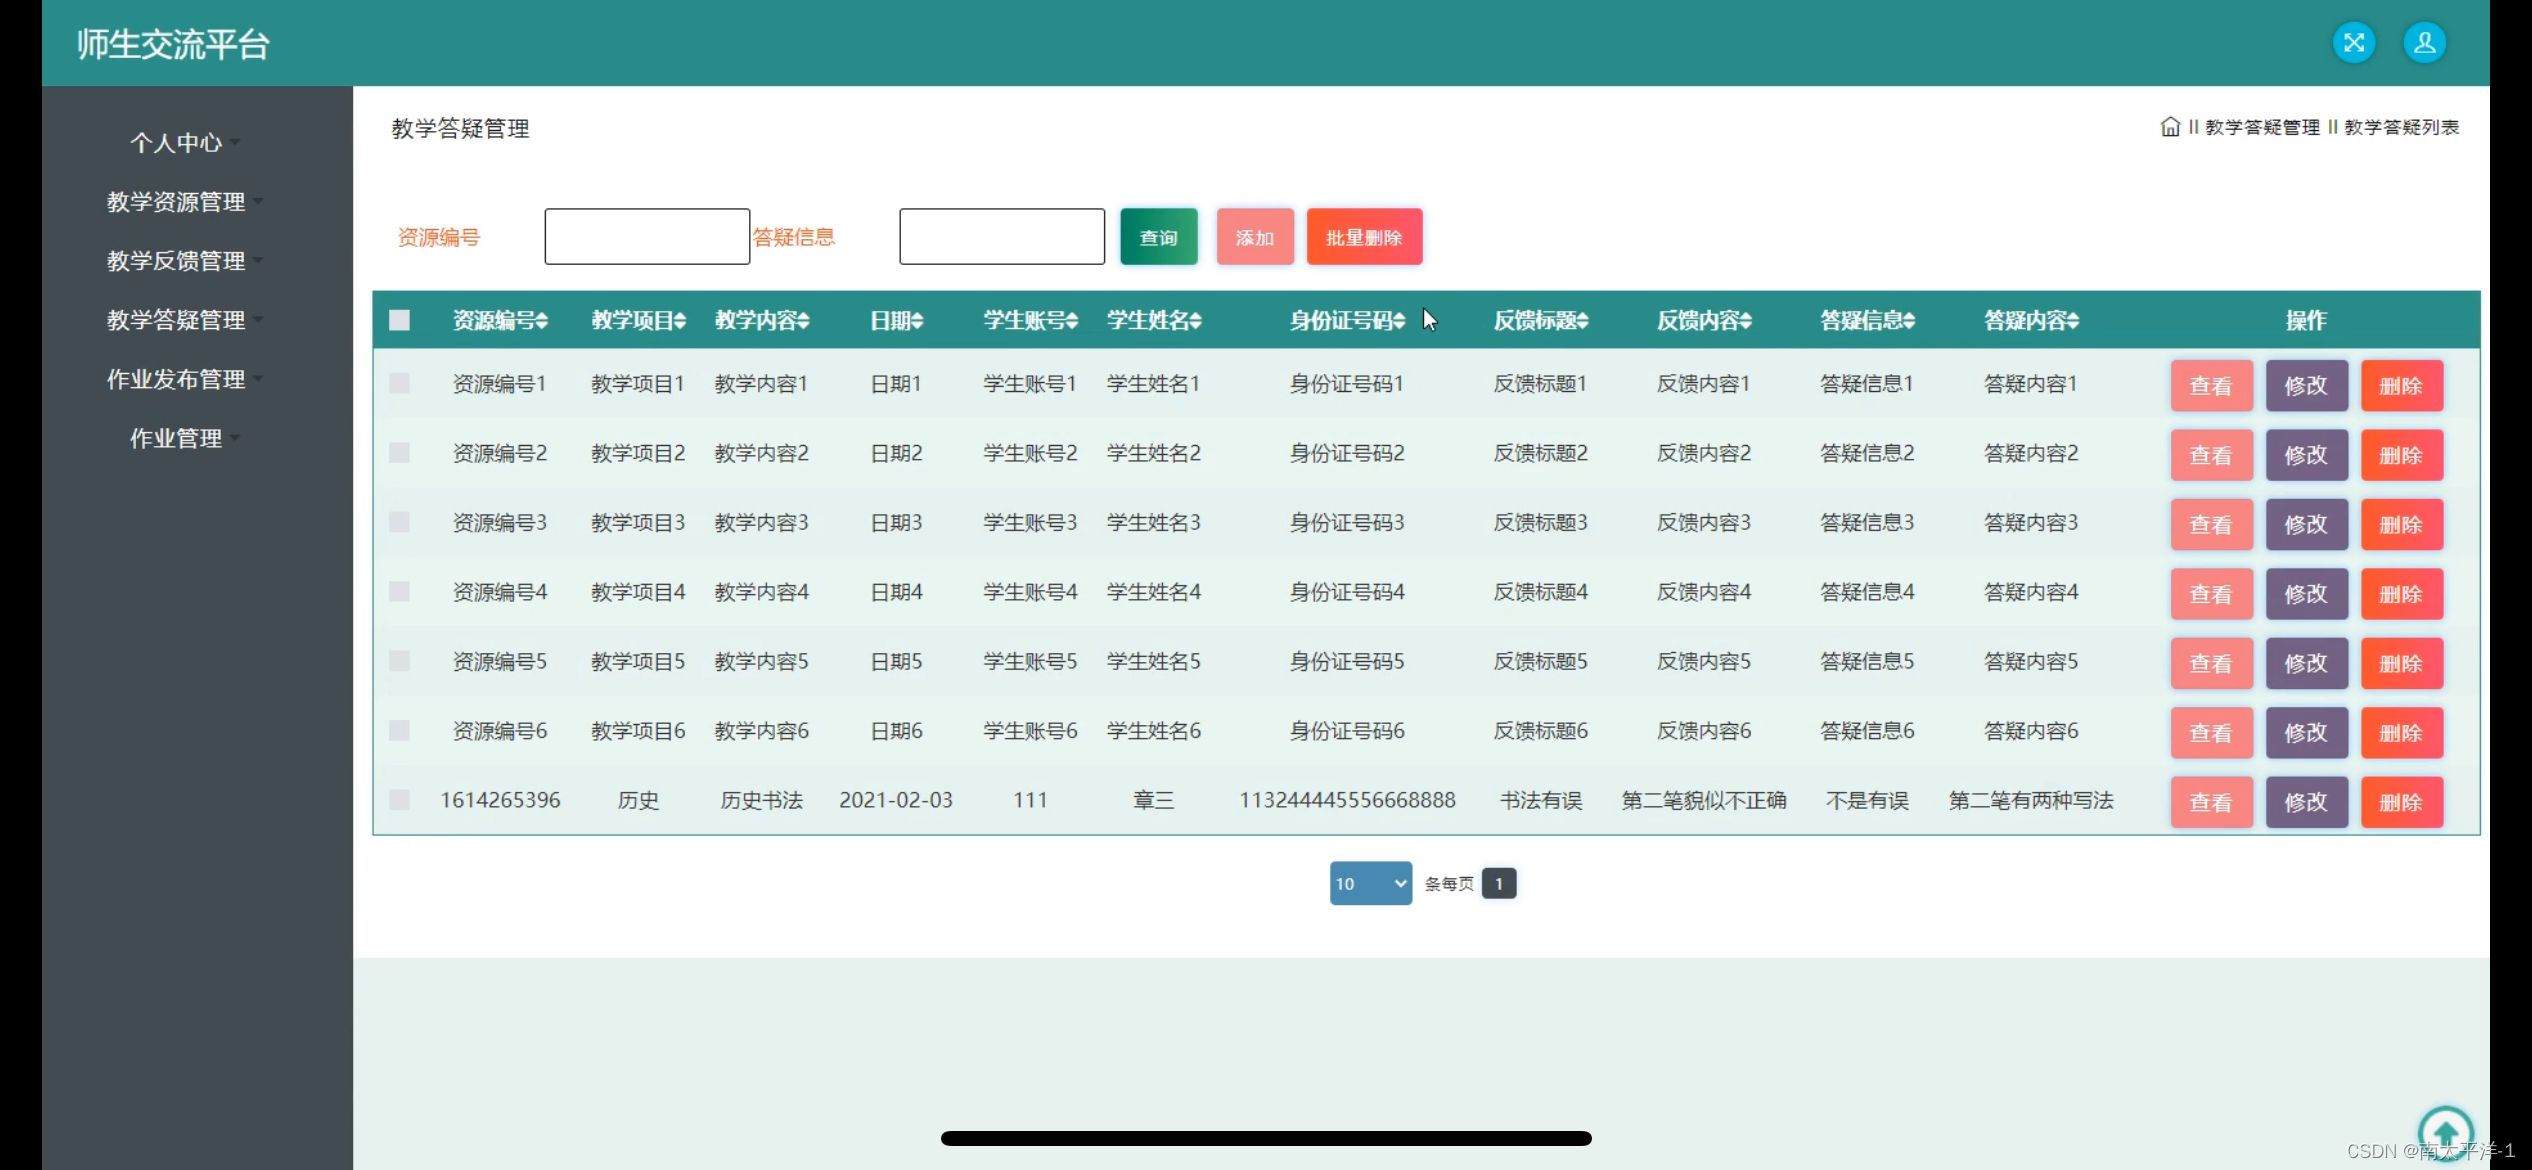Click cell 身份证号码3
Viewport: 2532px width, 1170px height.
click(x=1347, y=522)
